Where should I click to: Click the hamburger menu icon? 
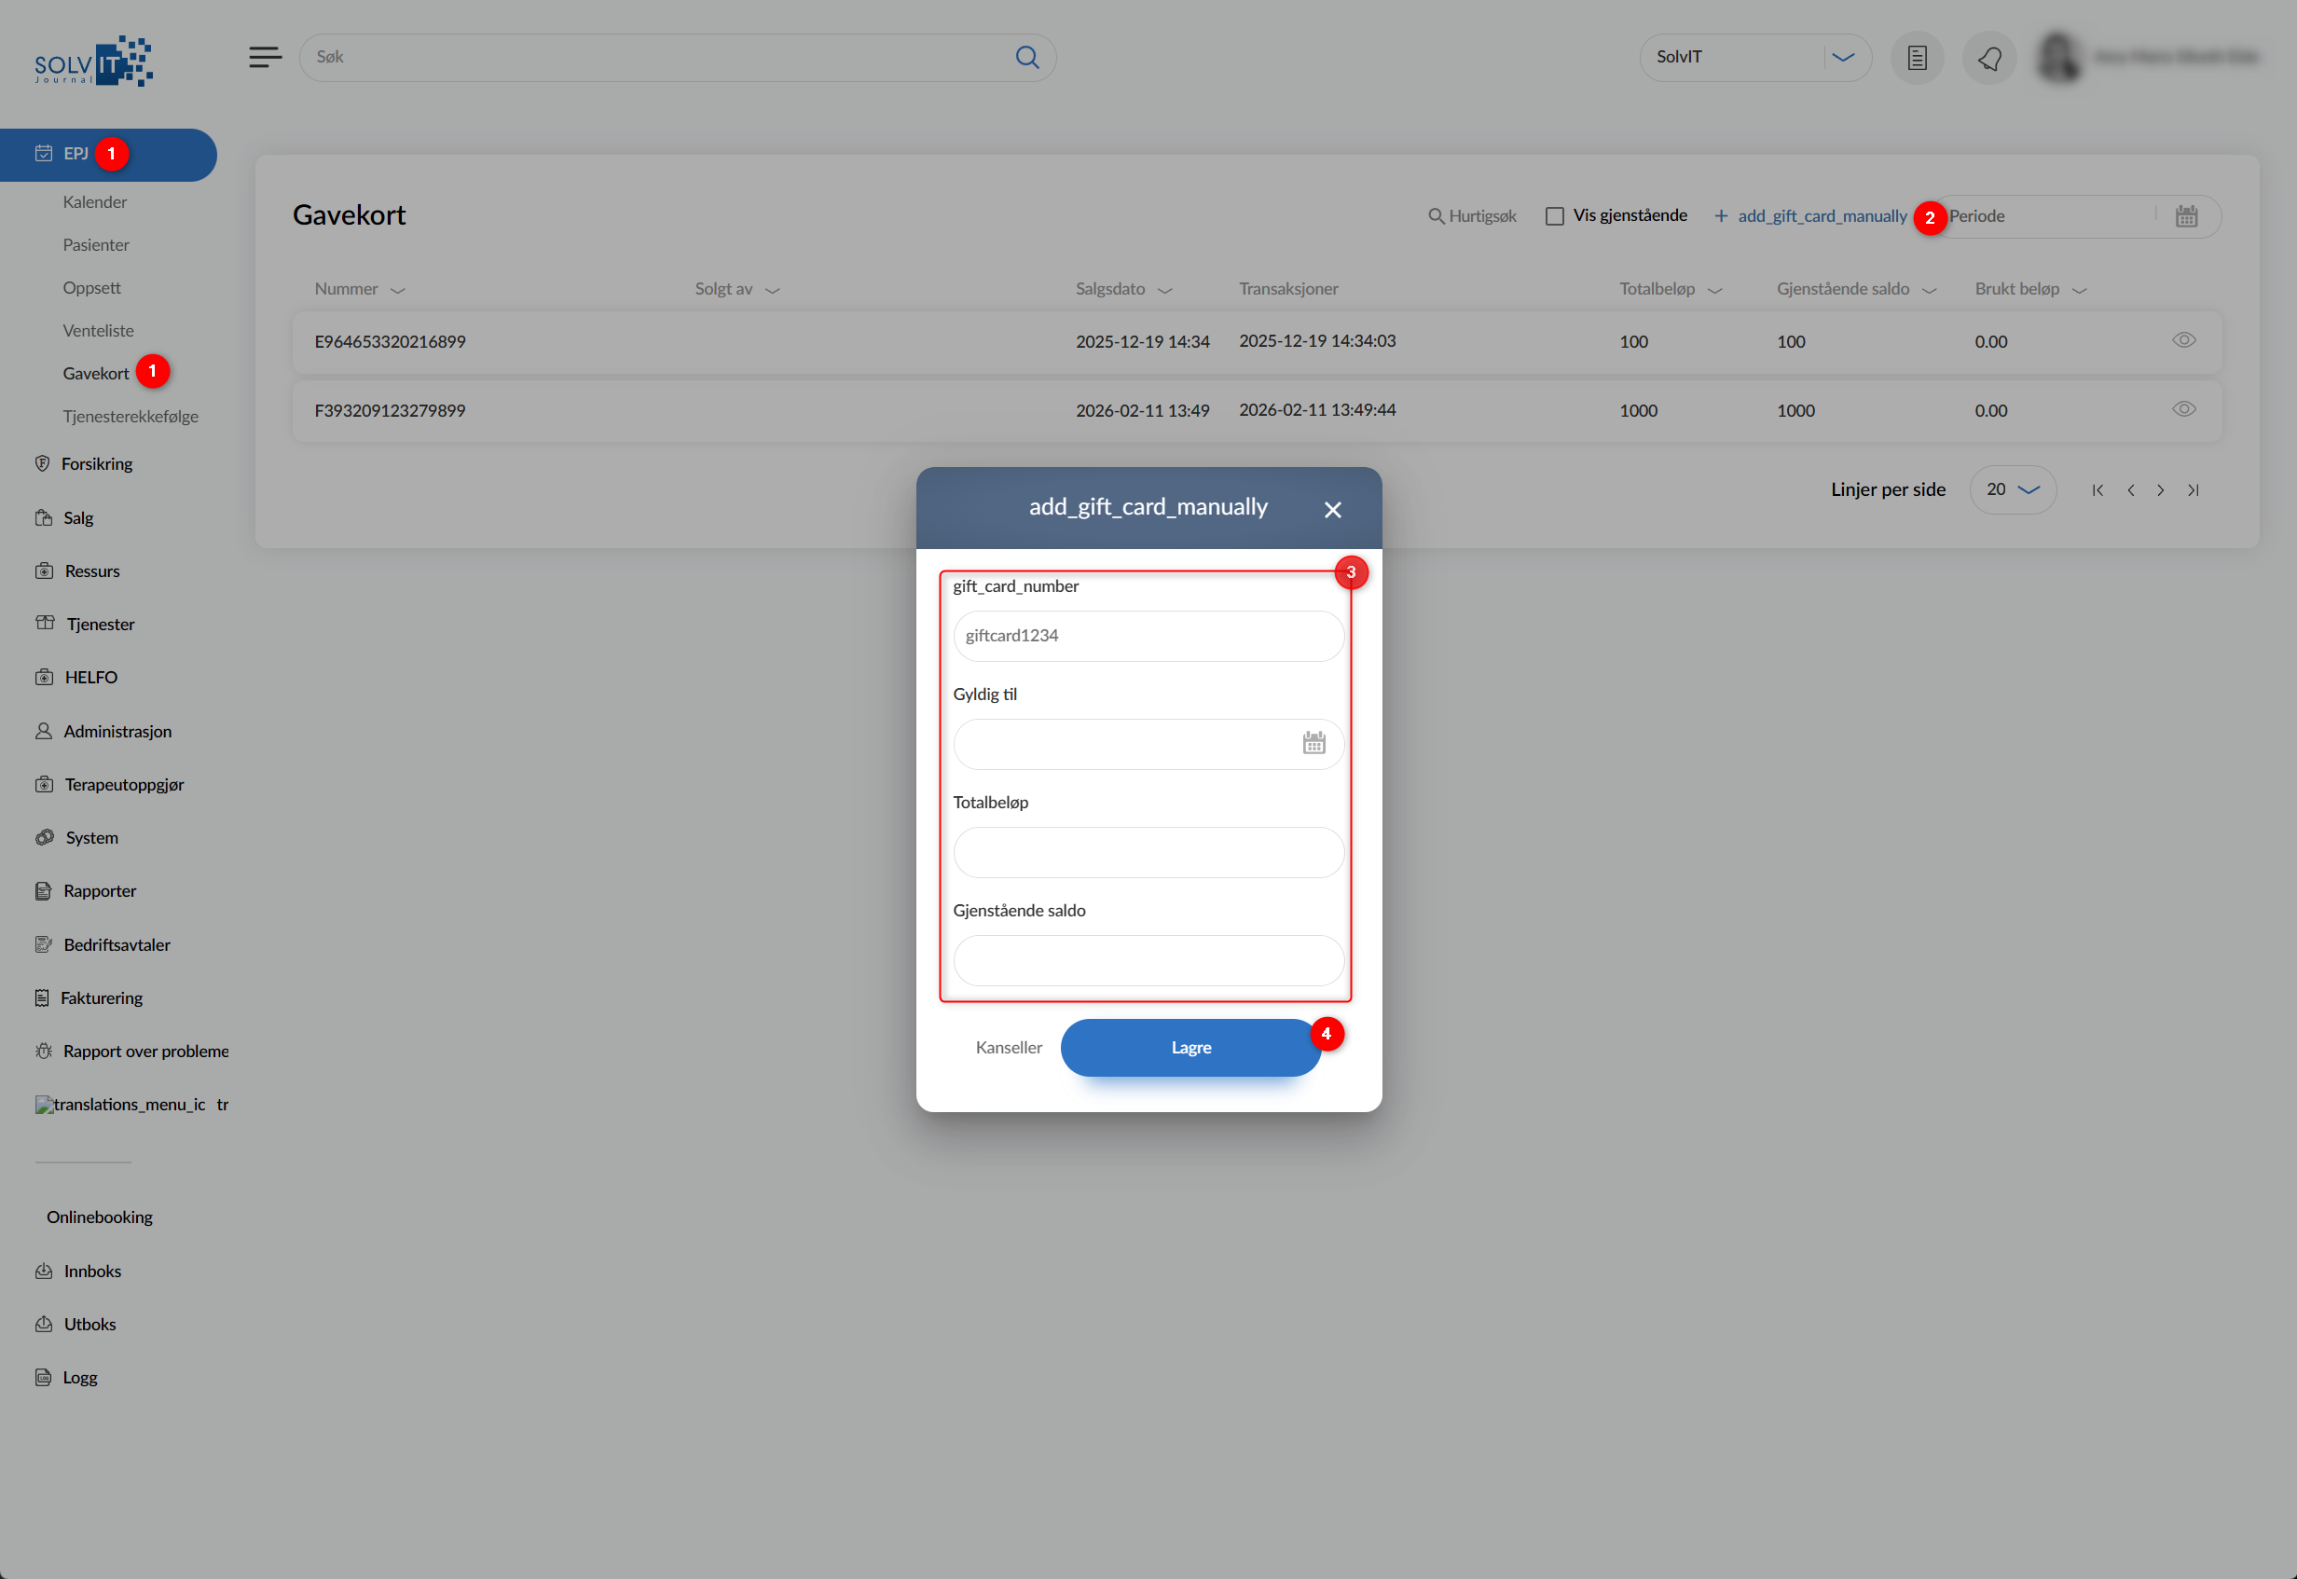tap(265, 57)
